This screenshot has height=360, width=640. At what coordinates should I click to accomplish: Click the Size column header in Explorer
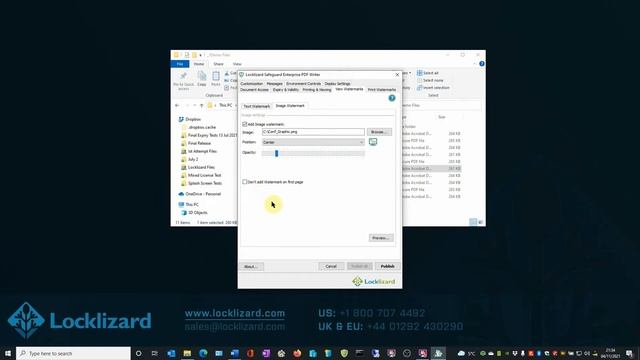tap(442, 117)
